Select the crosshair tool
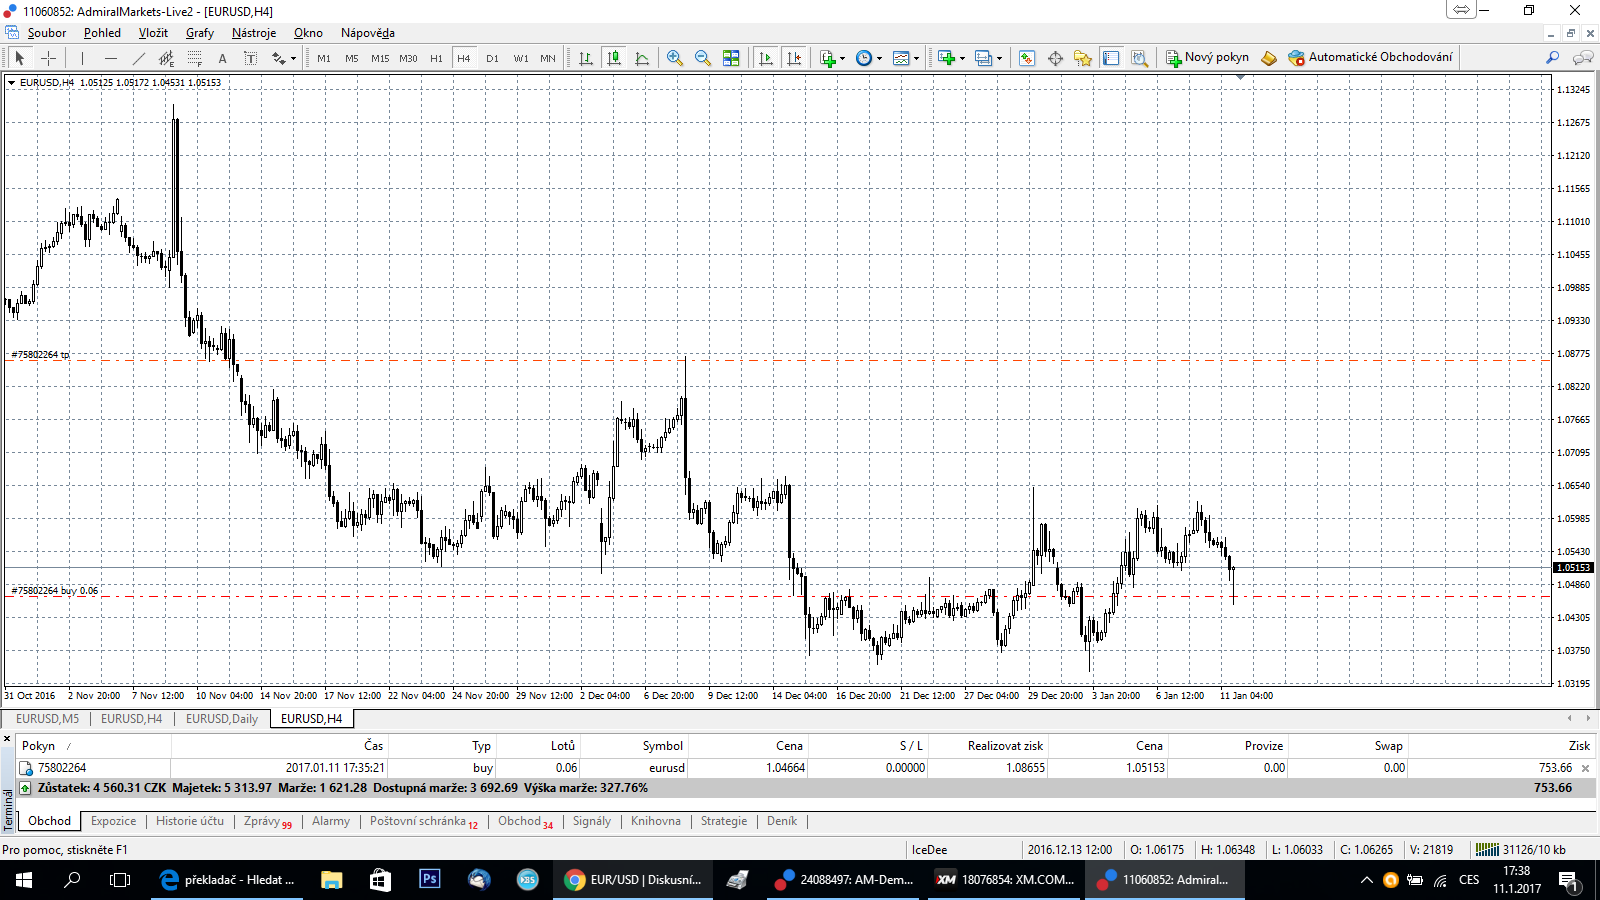1600x900 pixels. pos(48,58)
